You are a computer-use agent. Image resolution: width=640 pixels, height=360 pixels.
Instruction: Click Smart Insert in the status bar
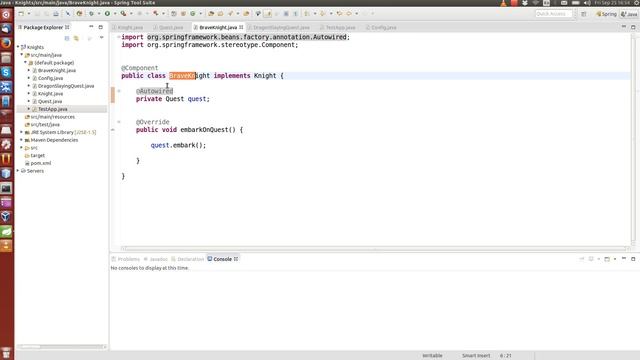click(476, 356)
